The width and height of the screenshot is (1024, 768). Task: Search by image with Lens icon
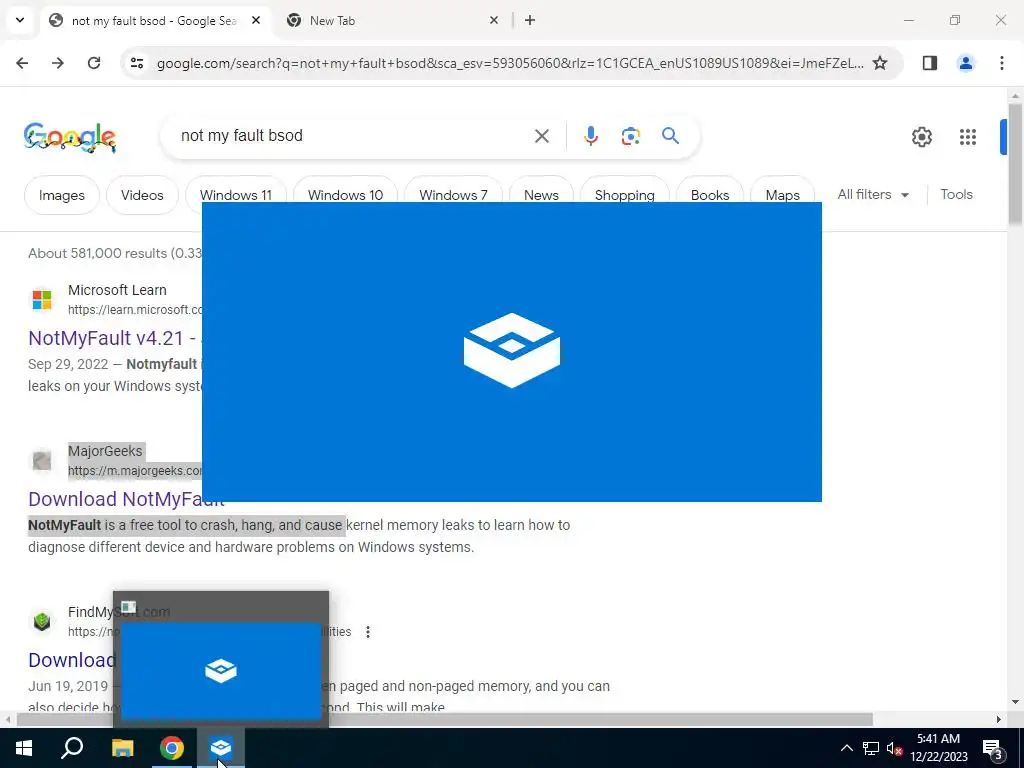point(630,136)
